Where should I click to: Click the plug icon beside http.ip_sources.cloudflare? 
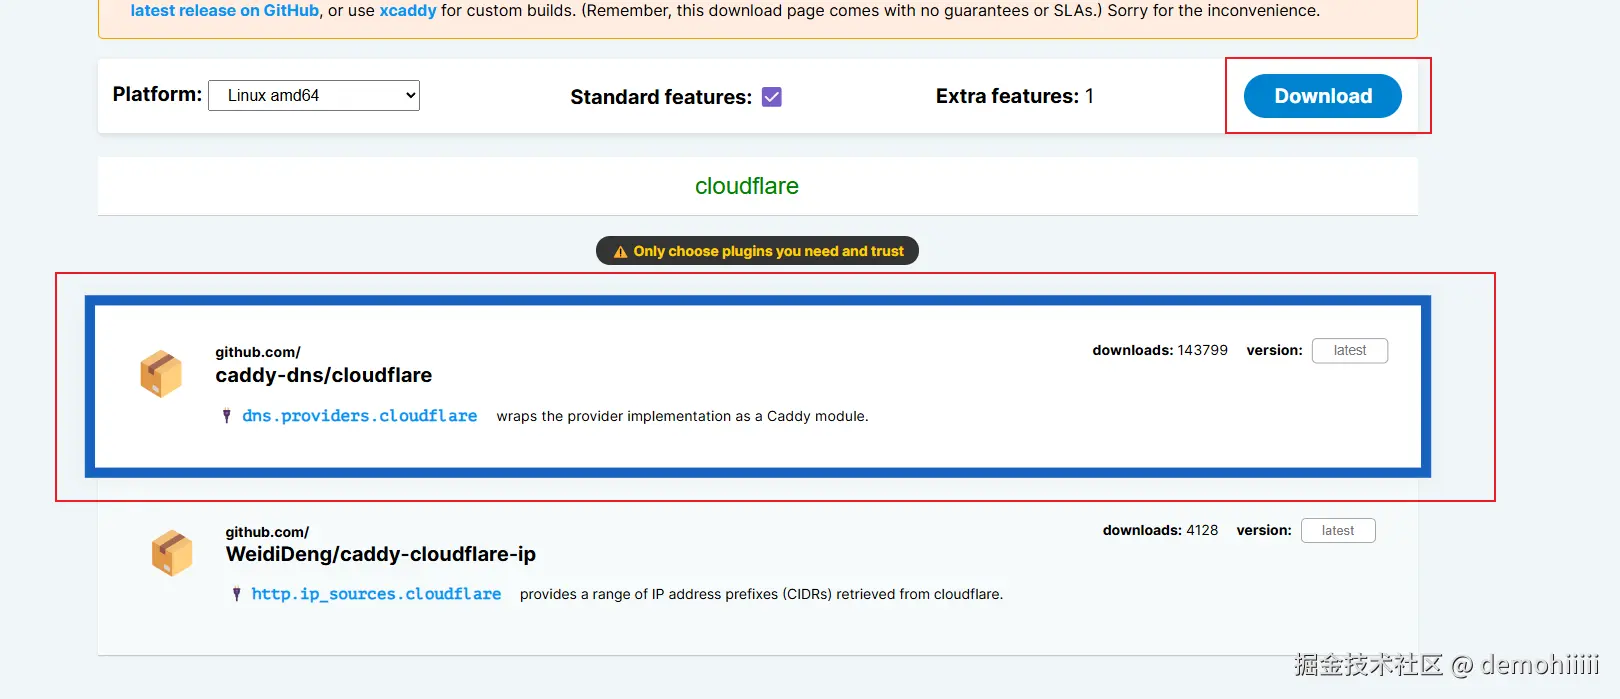click(237, 594)
